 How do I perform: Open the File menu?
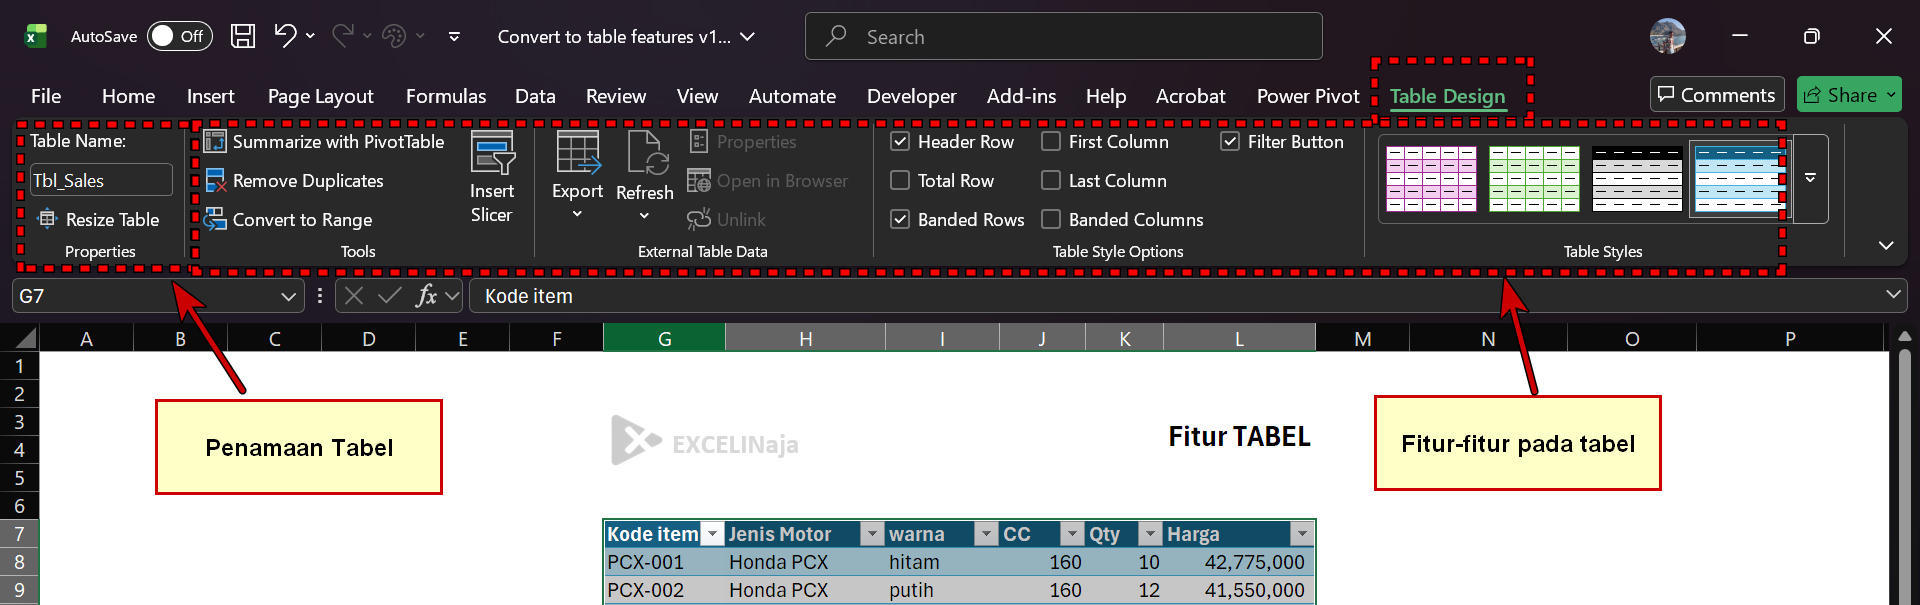click(x=46, y=96)
